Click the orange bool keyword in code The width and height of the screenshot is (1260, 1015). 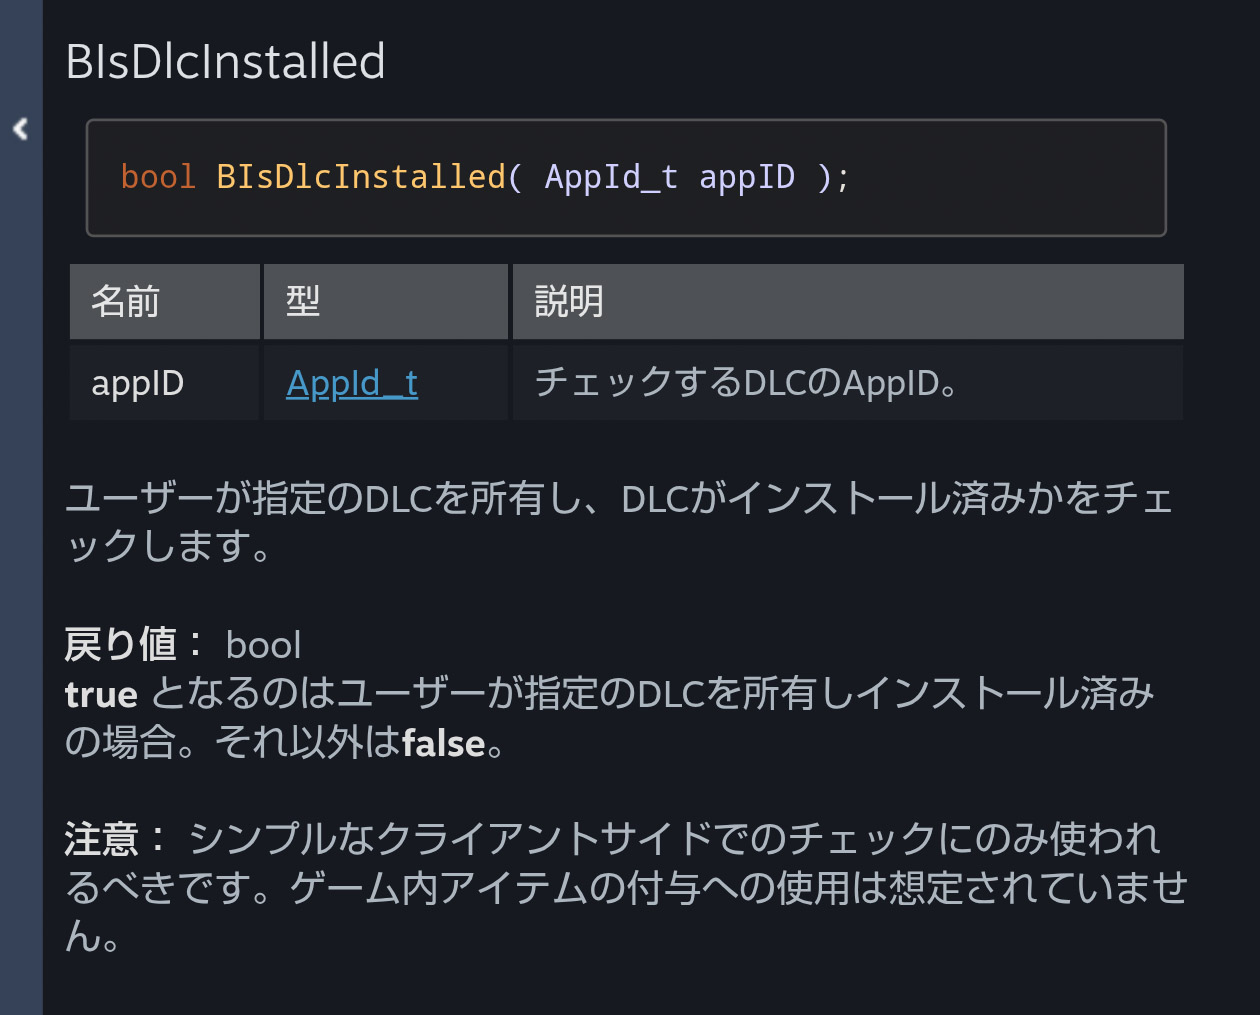157,177
